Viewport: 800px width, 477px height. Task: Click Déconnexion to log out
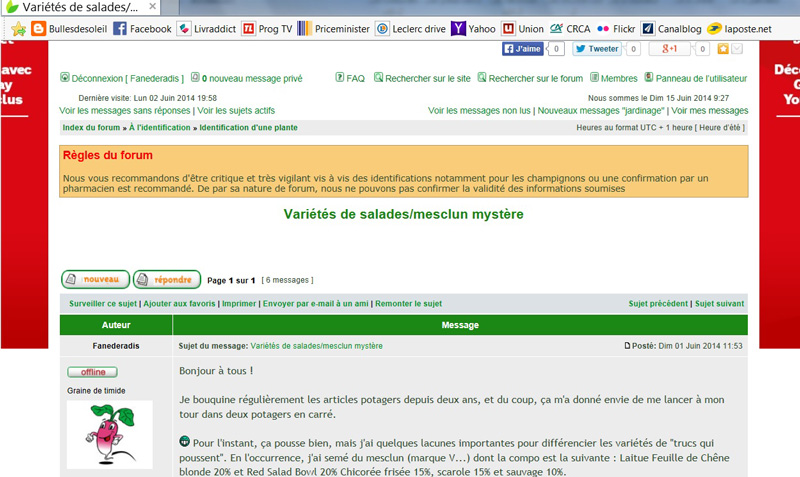click(x=97, y=78)
